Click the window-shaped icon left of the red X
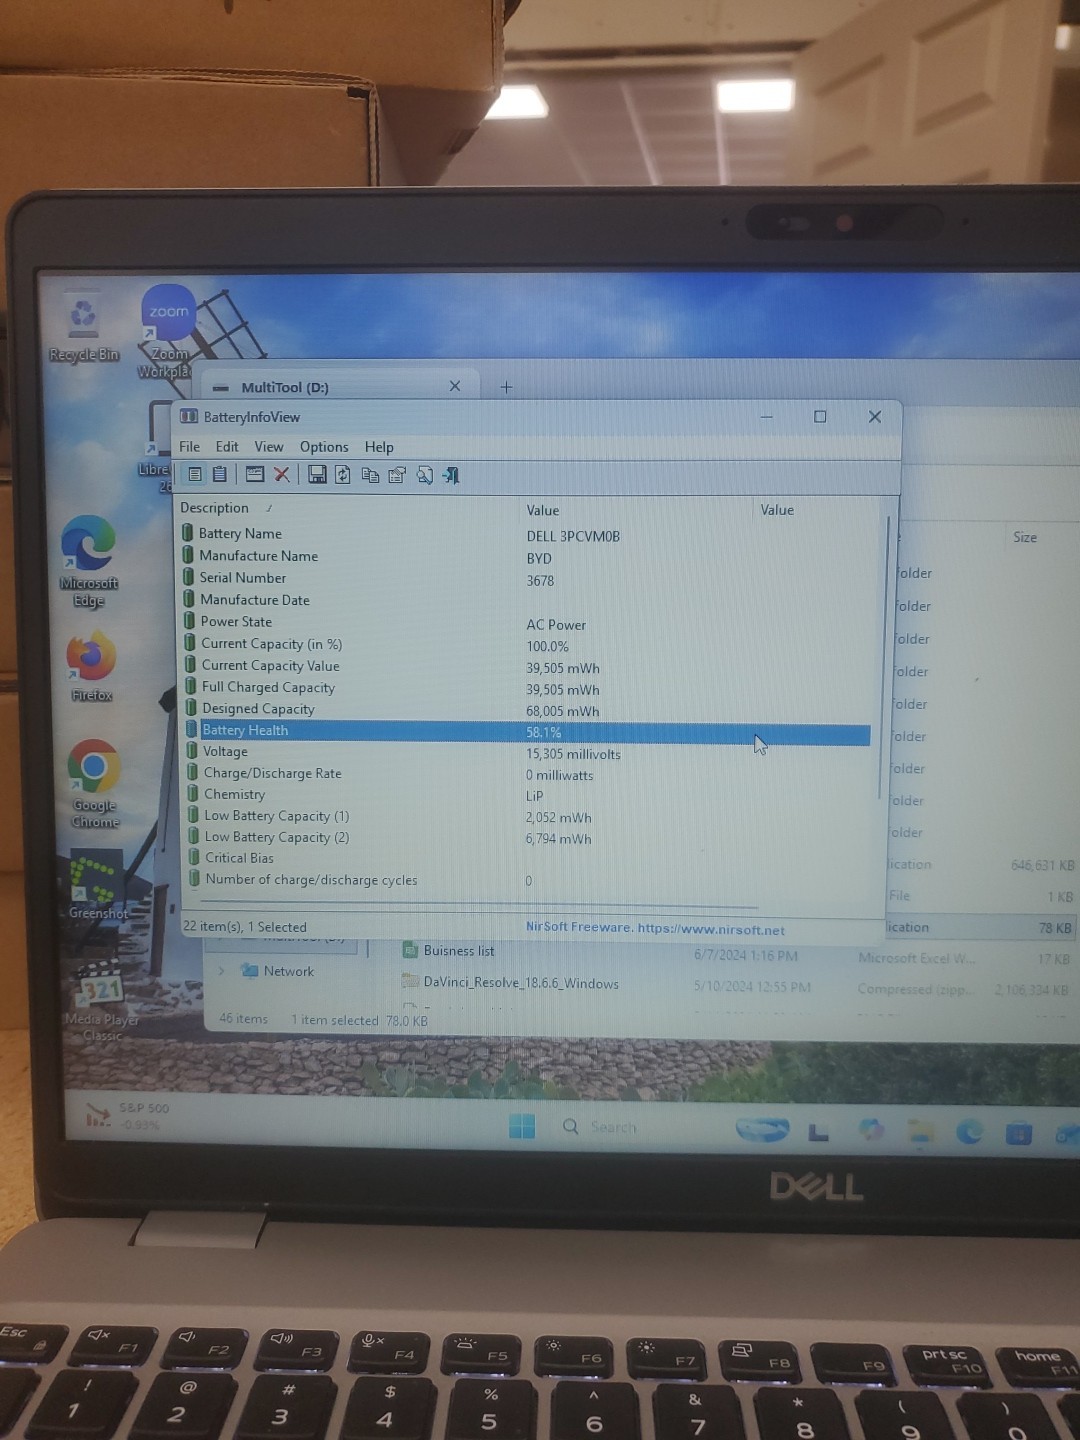Image resolution: width=1080 pixels, height=1440 pixels. tap(255, 474)
